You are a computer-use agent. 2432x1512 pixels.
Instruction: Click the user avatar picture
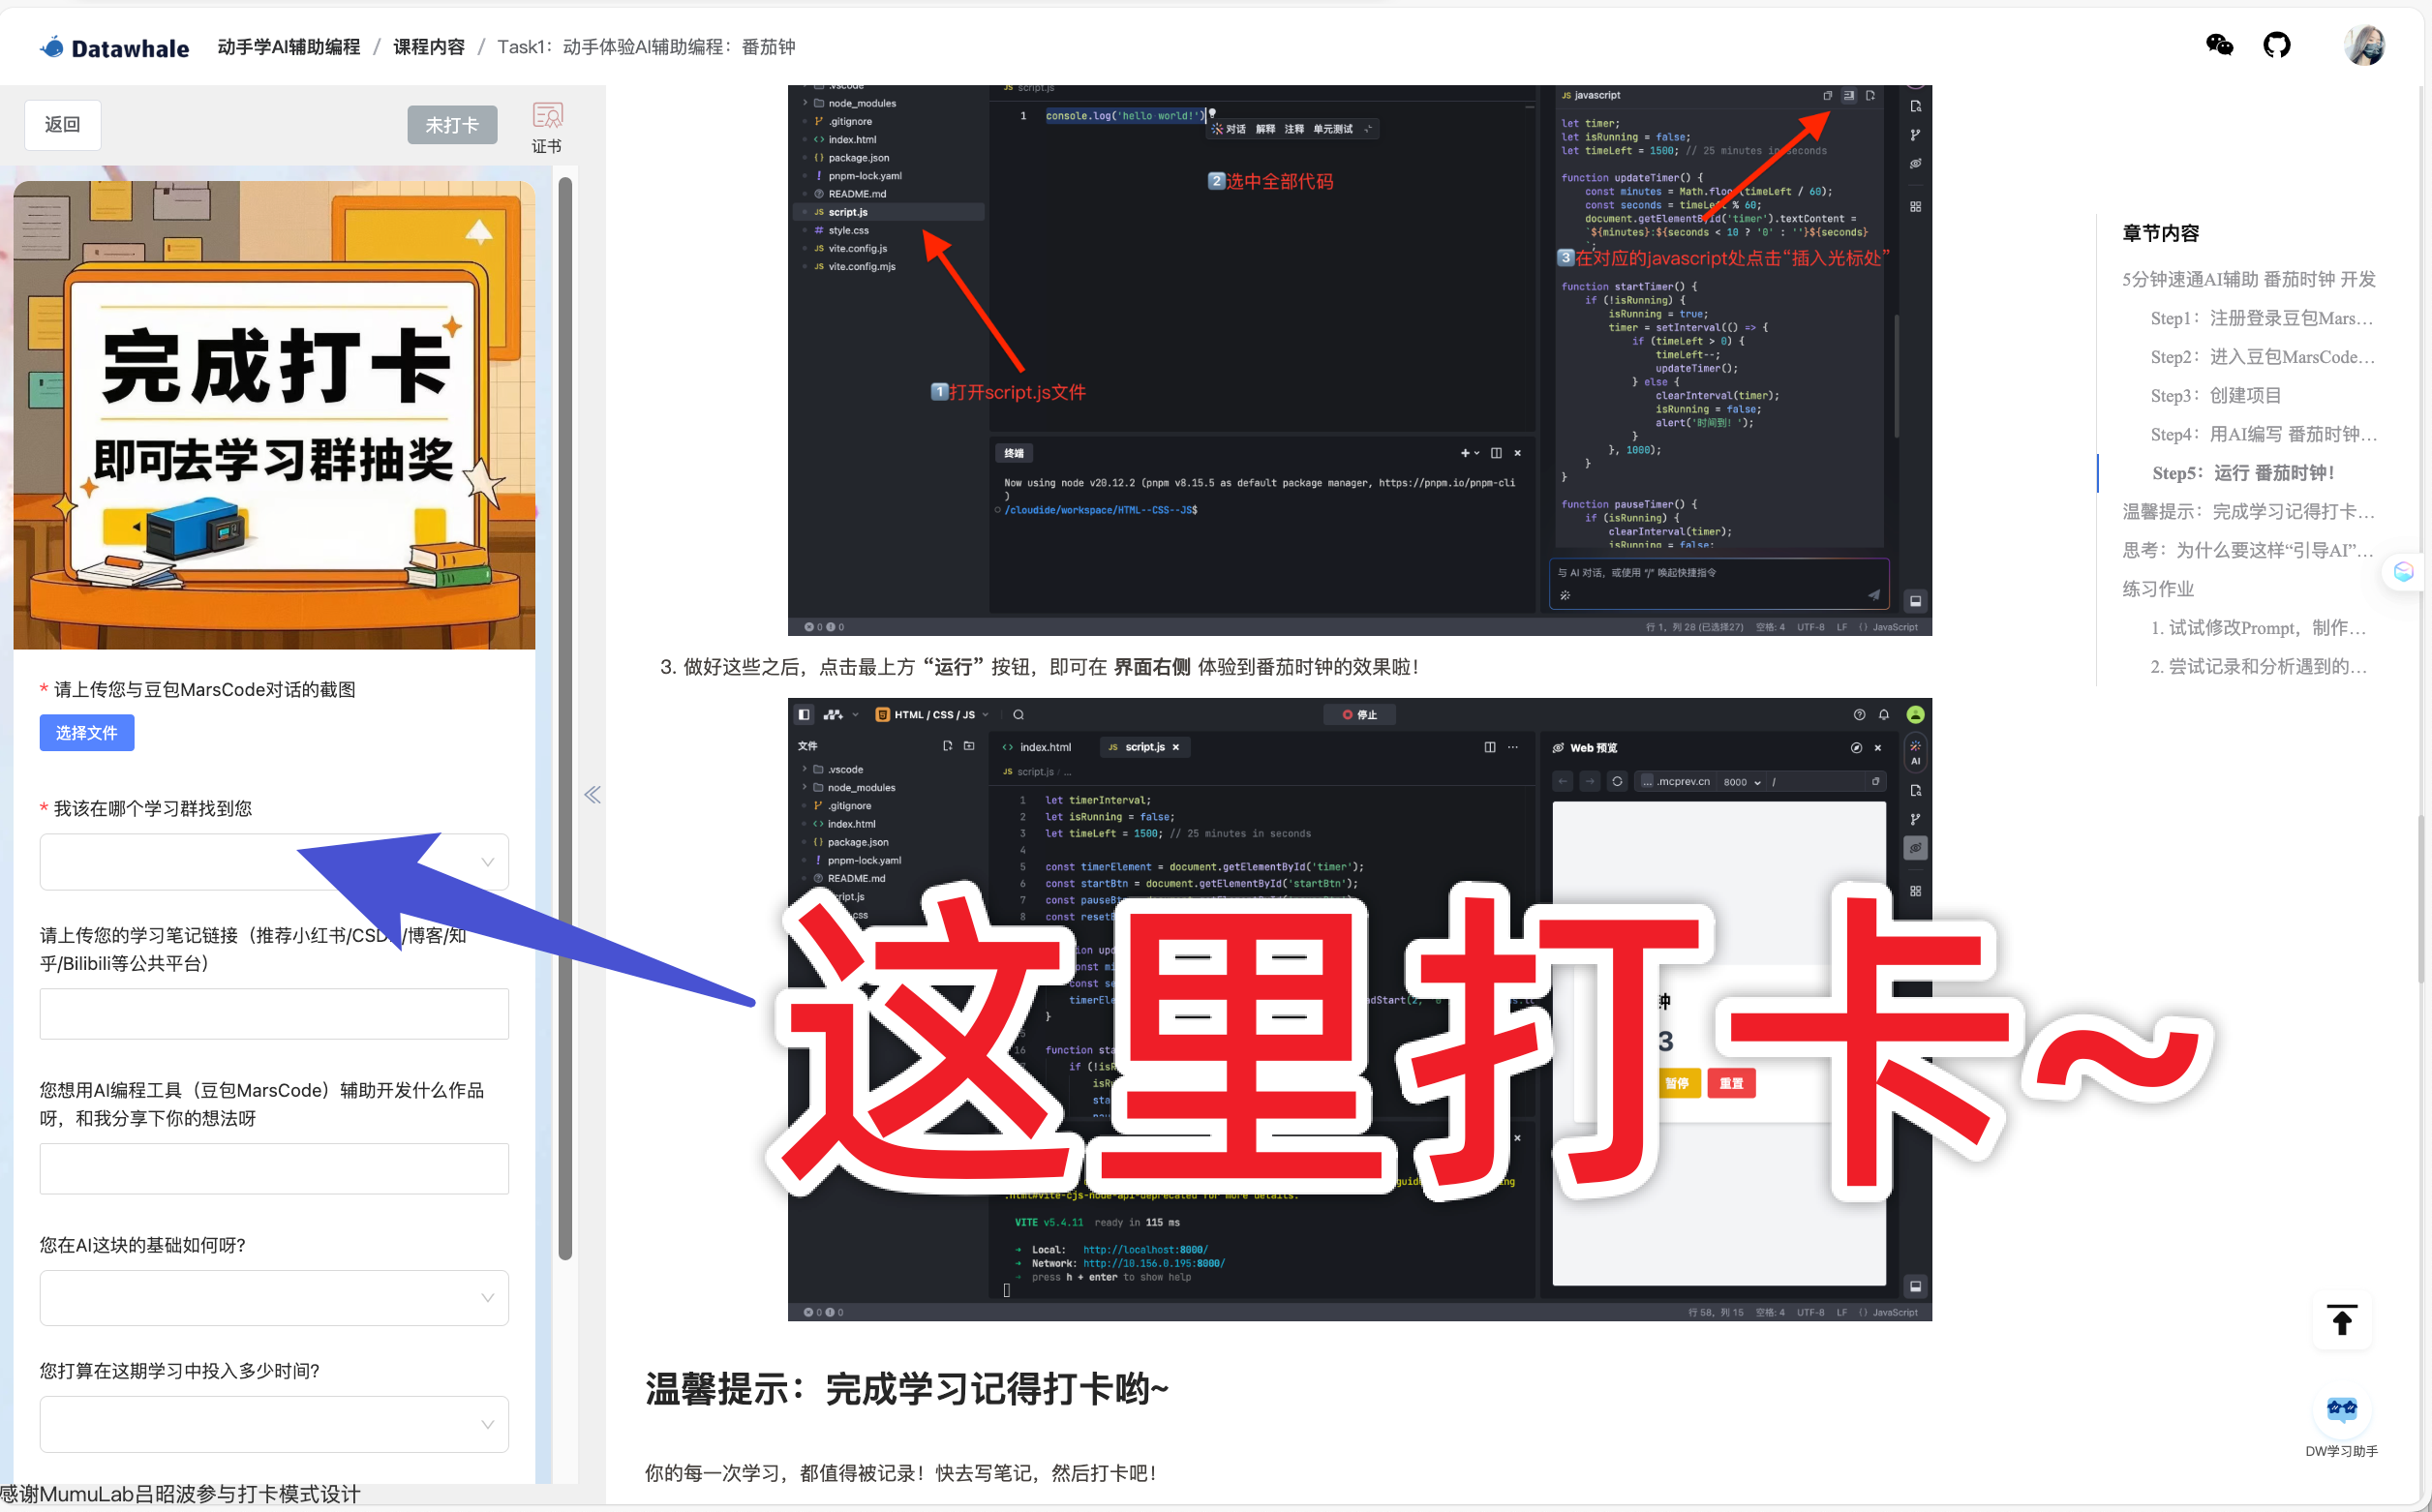point(2364,45)
